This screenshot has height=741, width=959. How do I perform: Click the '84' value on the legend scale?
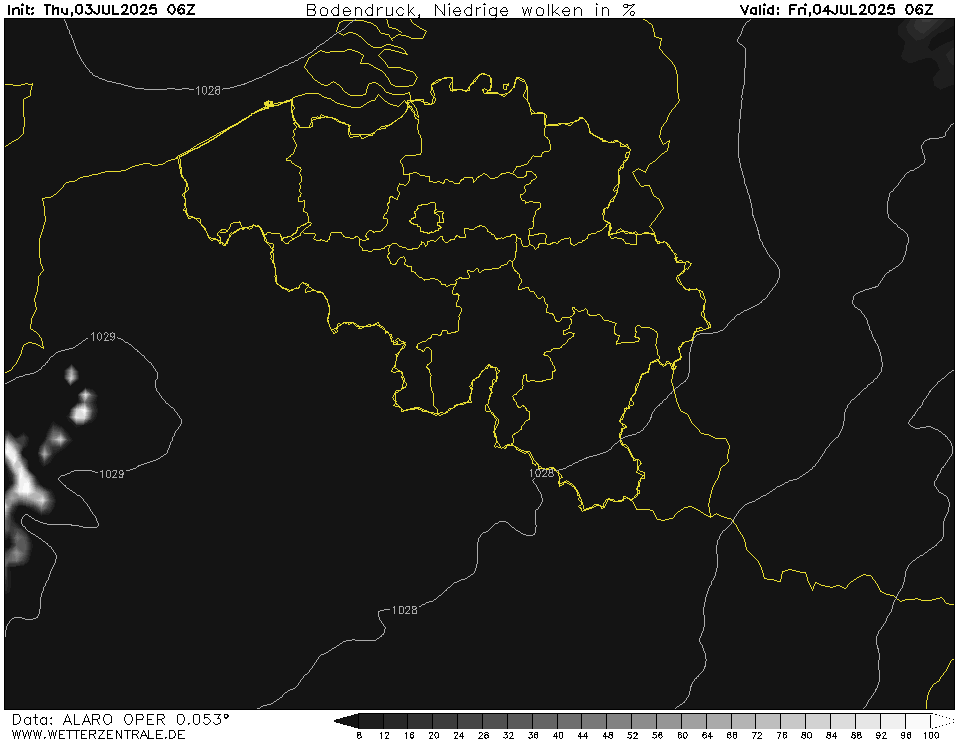point(831,735)
